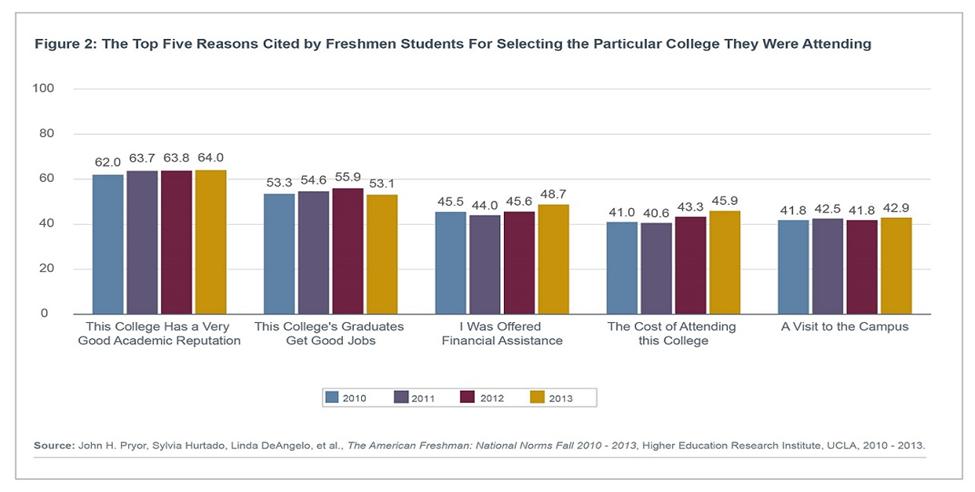Click "This College's Graduates Get Good Jobs" label

click(x=332, y=333)
